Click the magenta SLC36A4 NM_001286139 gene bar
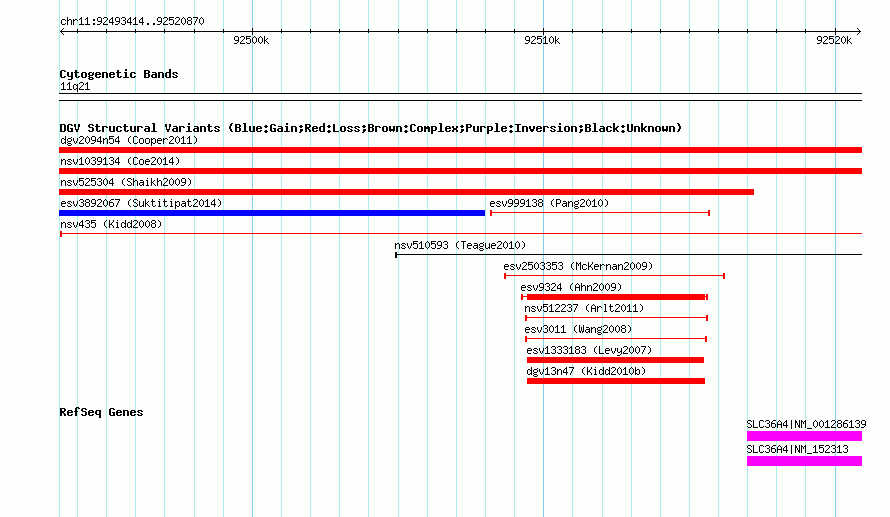Viewport: 890px width, 517px height. click(x=804, y=436)
